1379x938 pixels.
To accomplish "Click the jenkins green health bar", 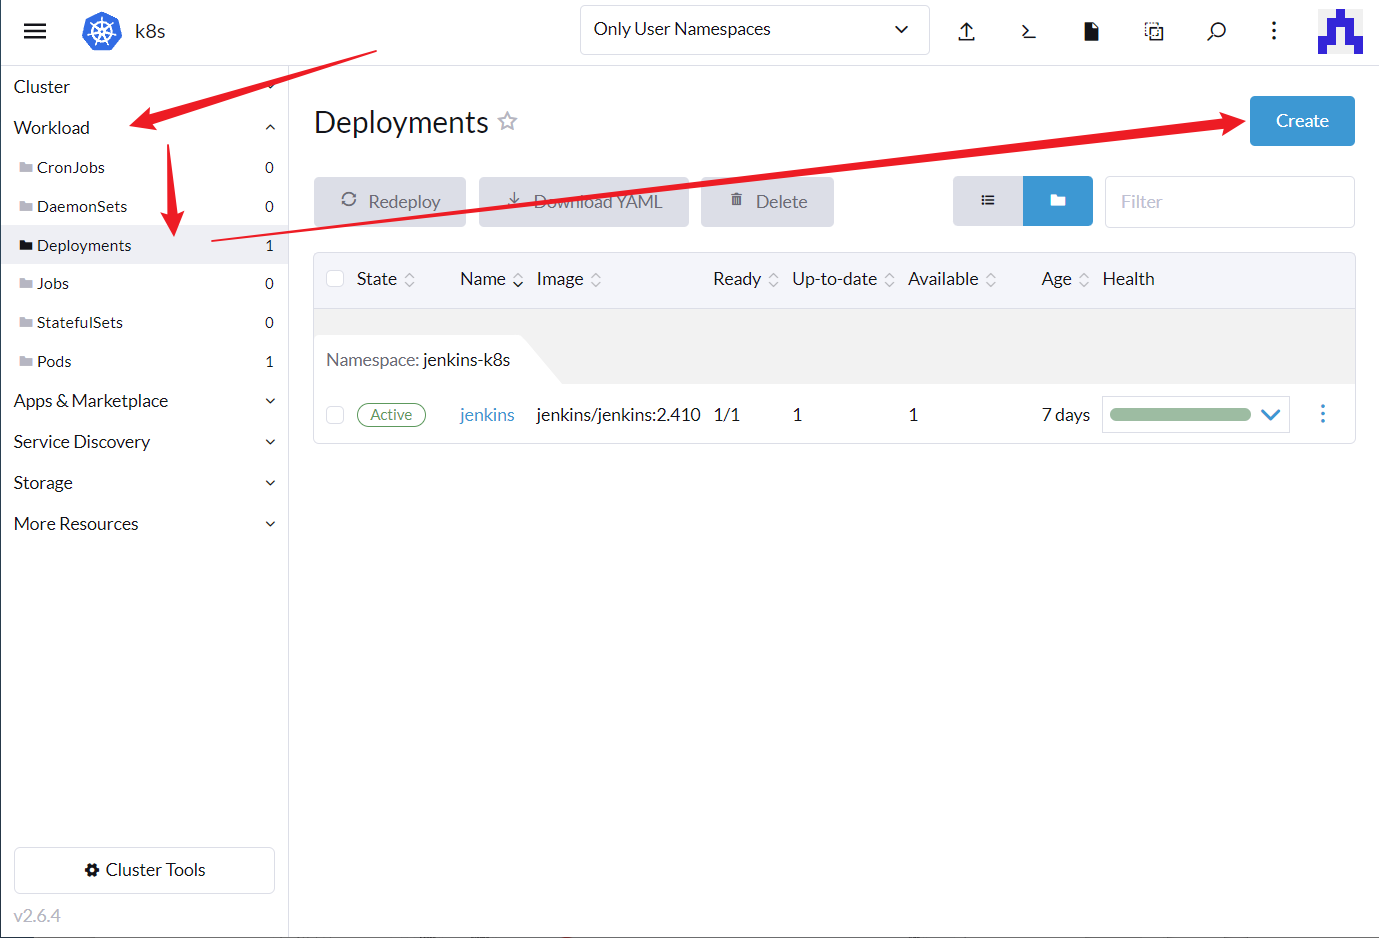I will click(x=1180, y=415).
